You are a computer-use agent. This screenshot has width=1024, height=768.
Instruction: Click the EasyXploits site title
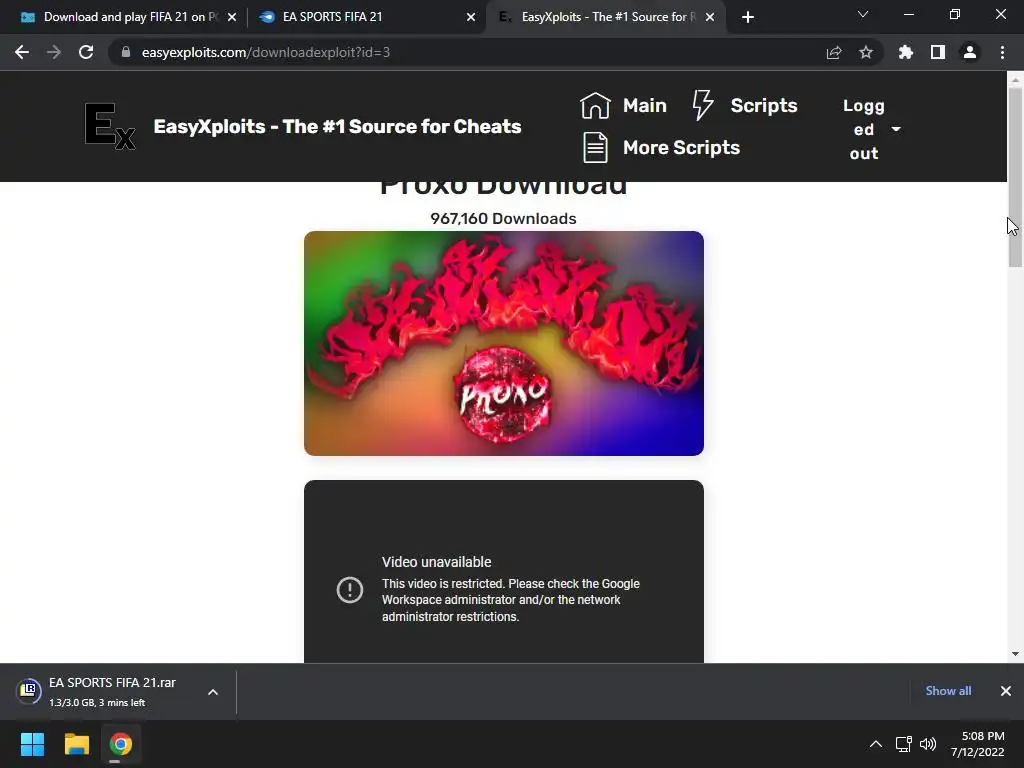click(337, 126)
